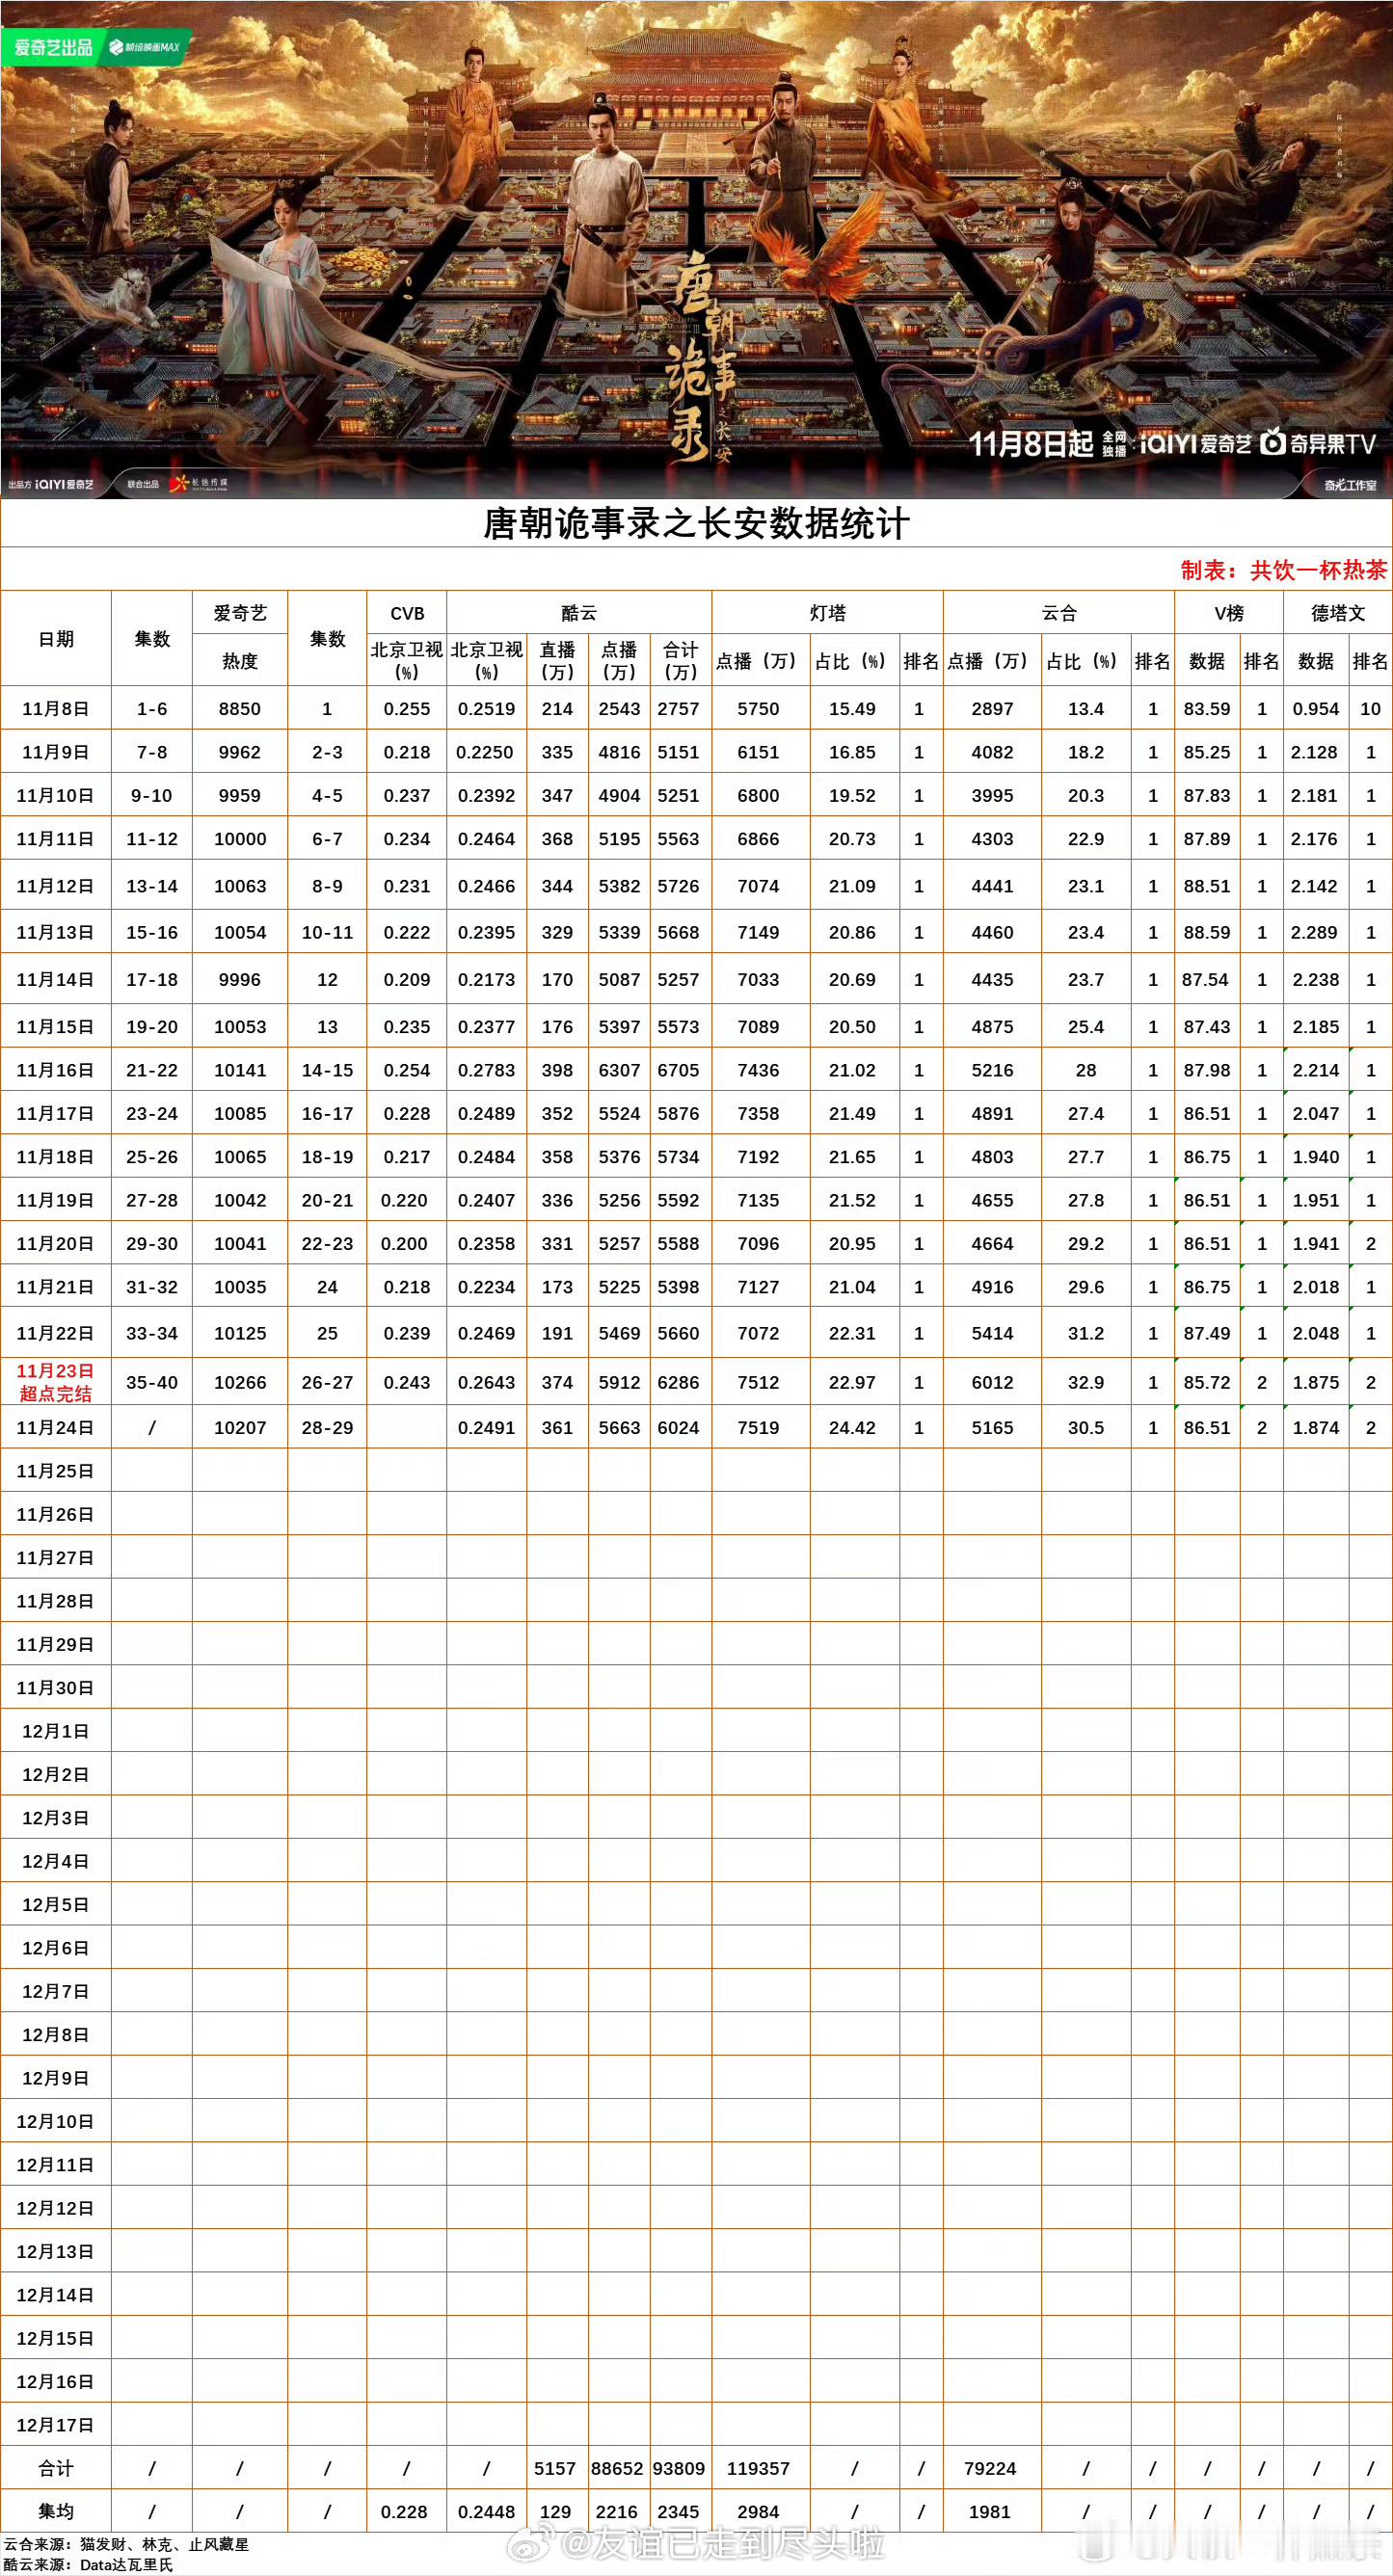Click the 德塔文 column header
Viewport: 1393px width, 2576px height.
(x=1338, y=613)
